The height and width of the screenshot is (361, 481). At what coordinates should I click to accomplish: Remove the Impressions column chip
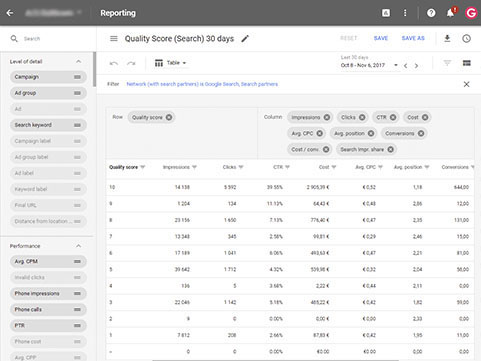click(327, 117)
